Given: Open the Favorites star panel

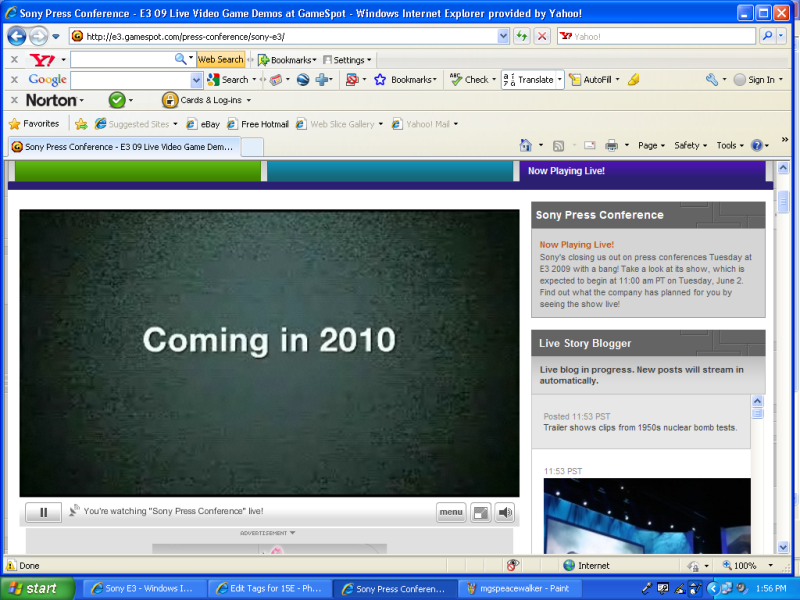Looking at the screenshot, I should 34,124.
